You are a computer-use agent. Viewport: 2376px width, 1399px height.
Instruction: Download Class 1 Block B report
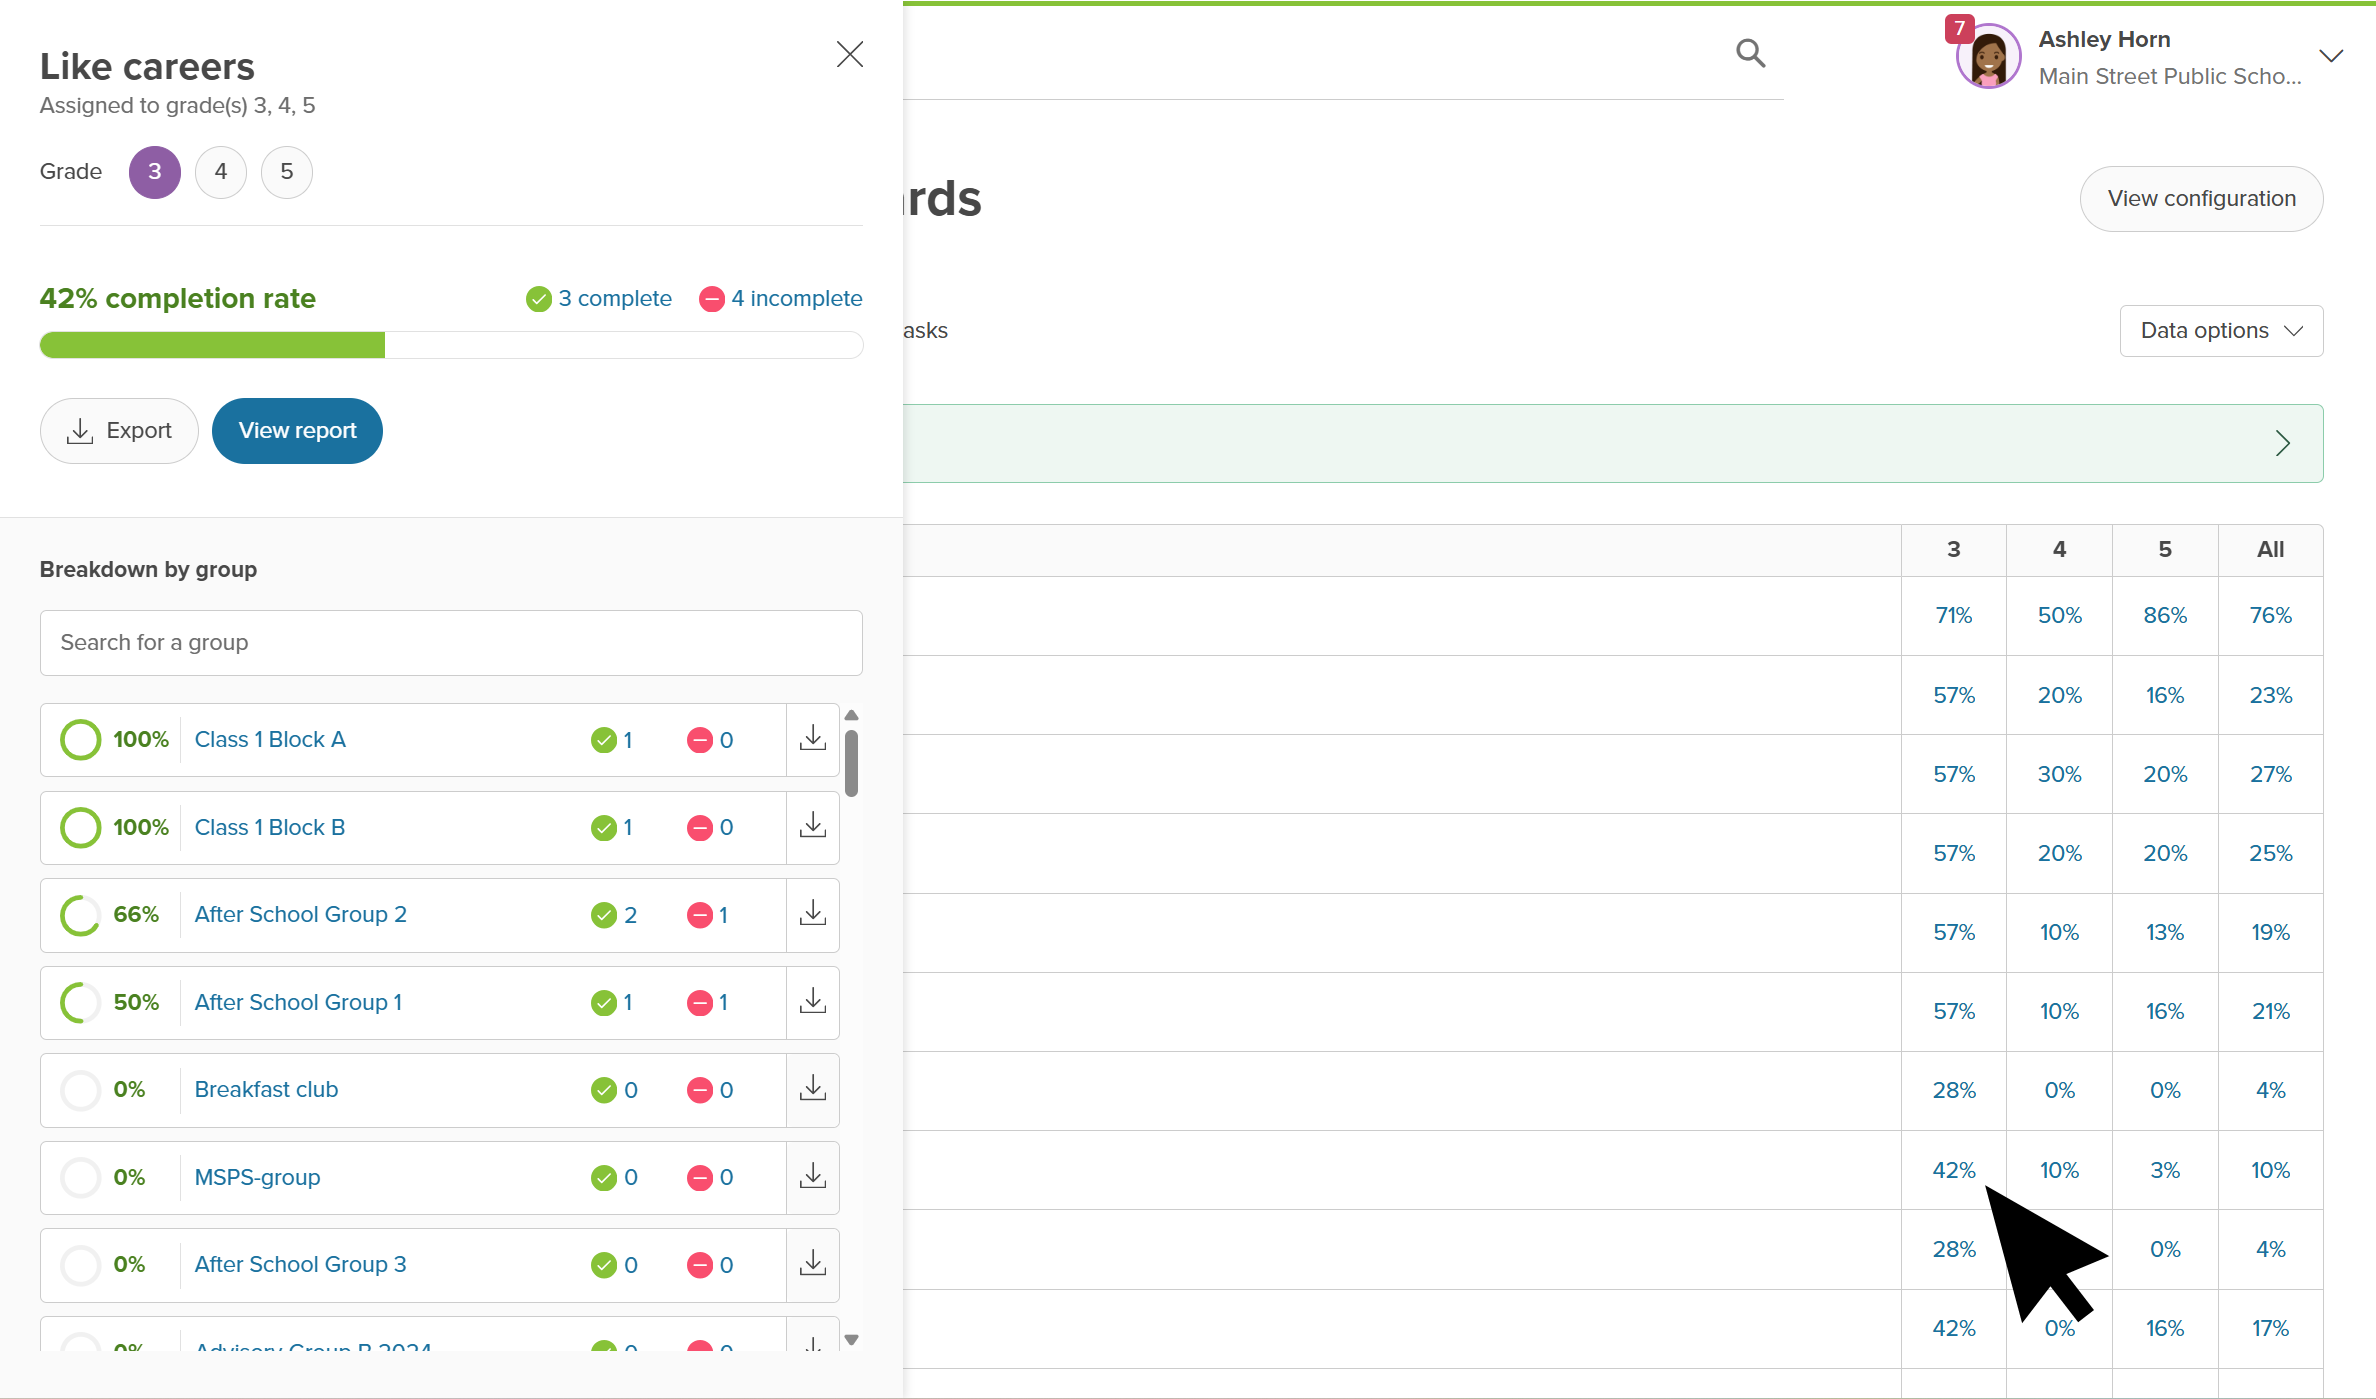[x=812, y=827]
